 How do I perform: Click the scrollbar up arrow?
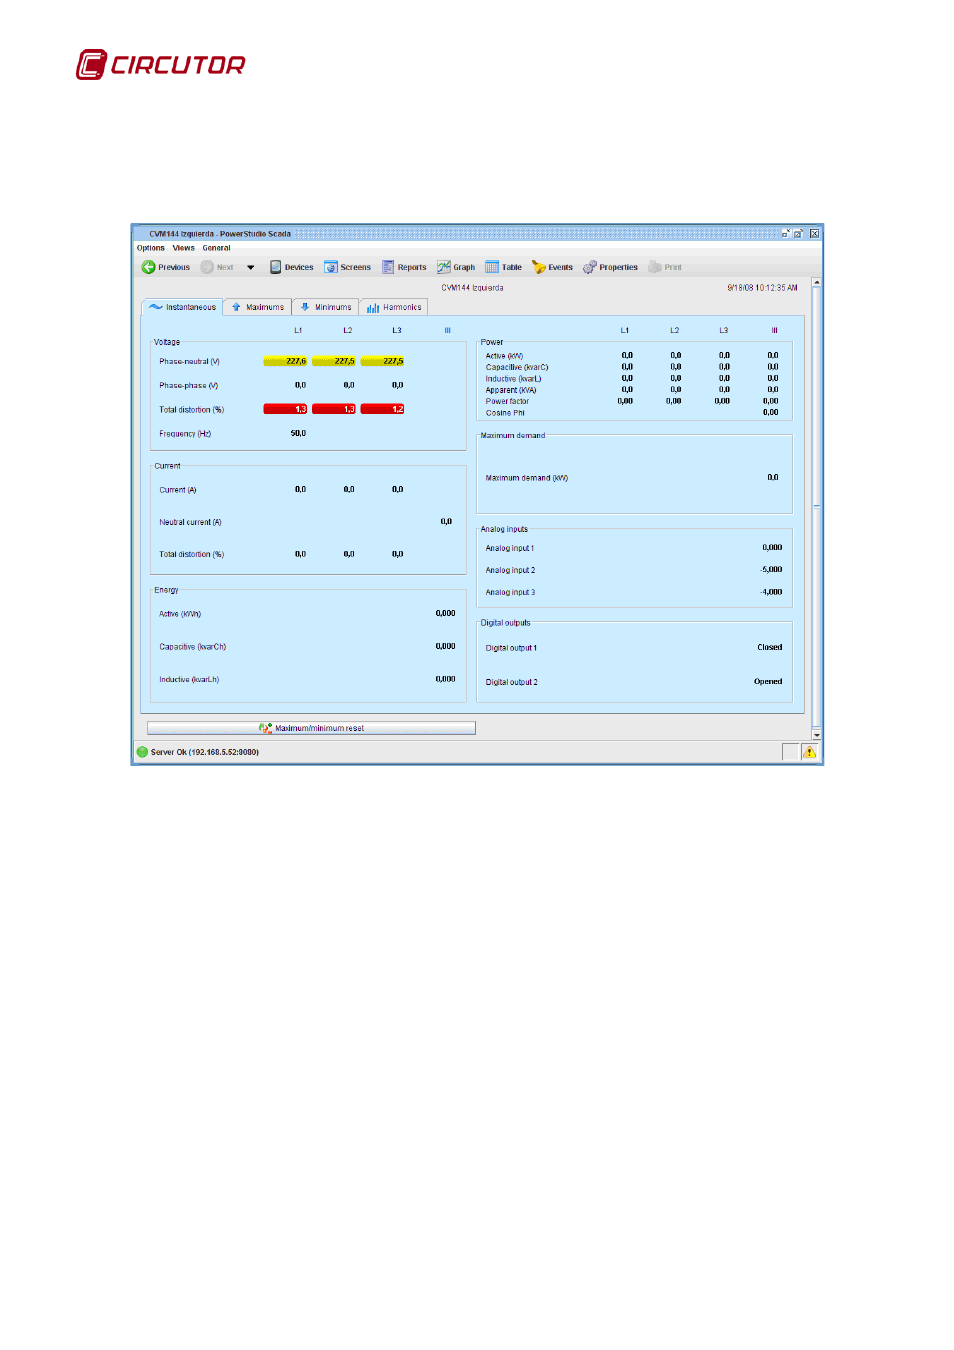(x=817, y=283)
